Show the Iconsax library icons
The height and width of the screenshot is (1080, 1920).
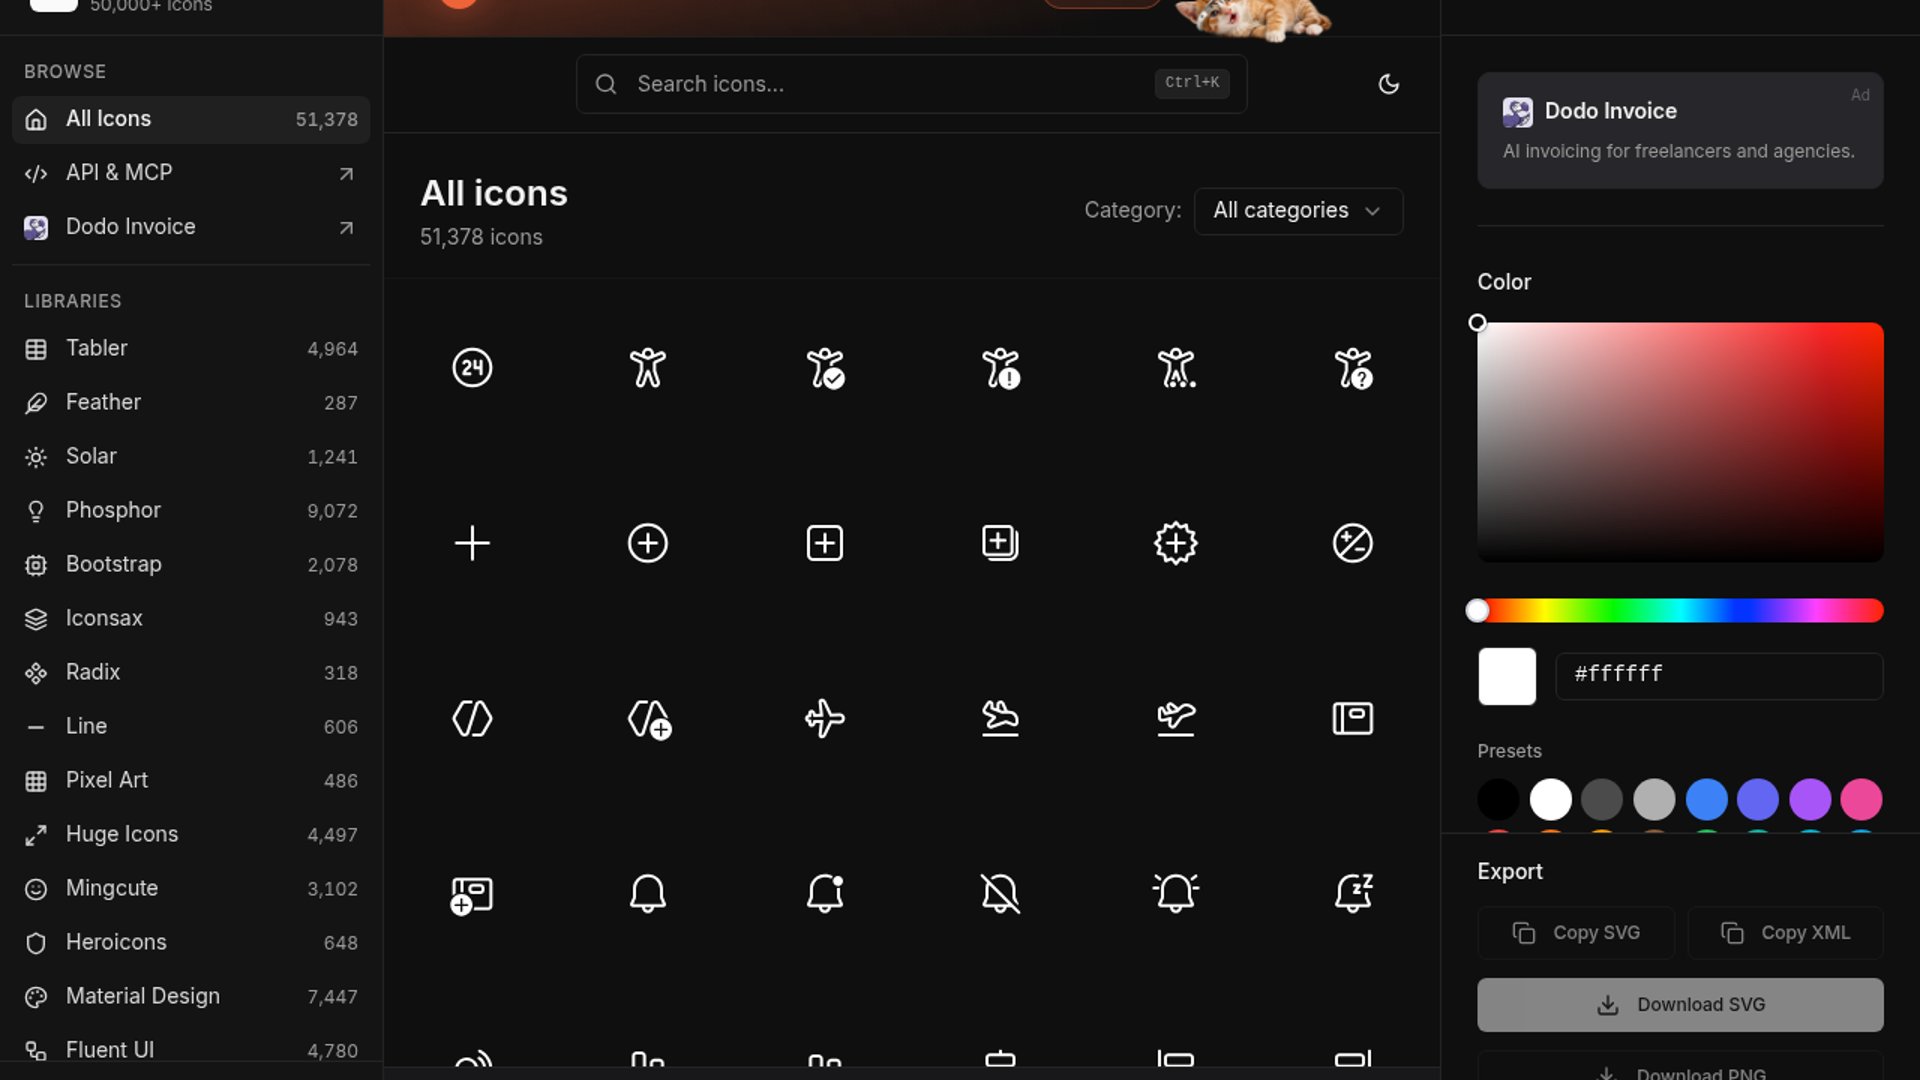(191, 619)
